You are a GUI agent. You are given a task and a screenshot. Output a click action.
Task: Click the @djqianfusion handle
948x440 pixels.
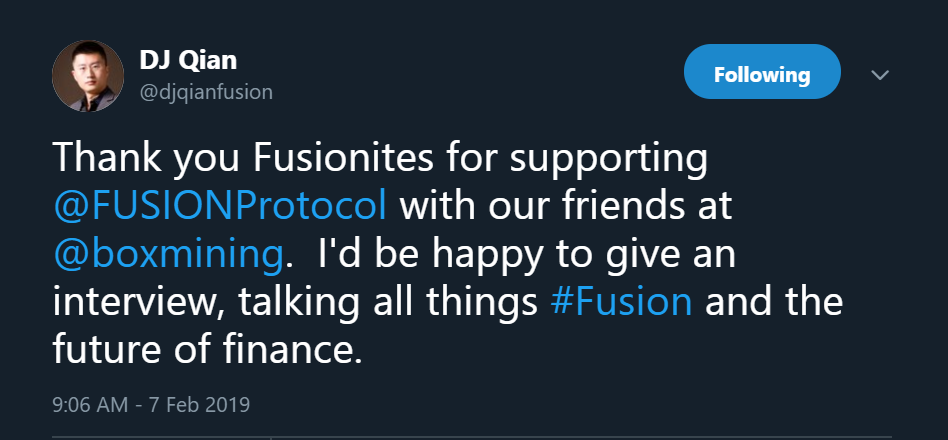(206, 92)
